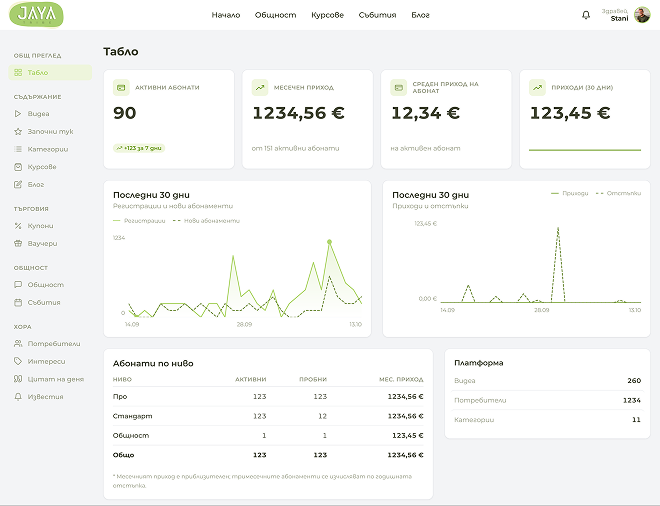Viewport: 660px width, 506px height.
Task: Click the Започни тук star icon
Action: tap(18, 131)
